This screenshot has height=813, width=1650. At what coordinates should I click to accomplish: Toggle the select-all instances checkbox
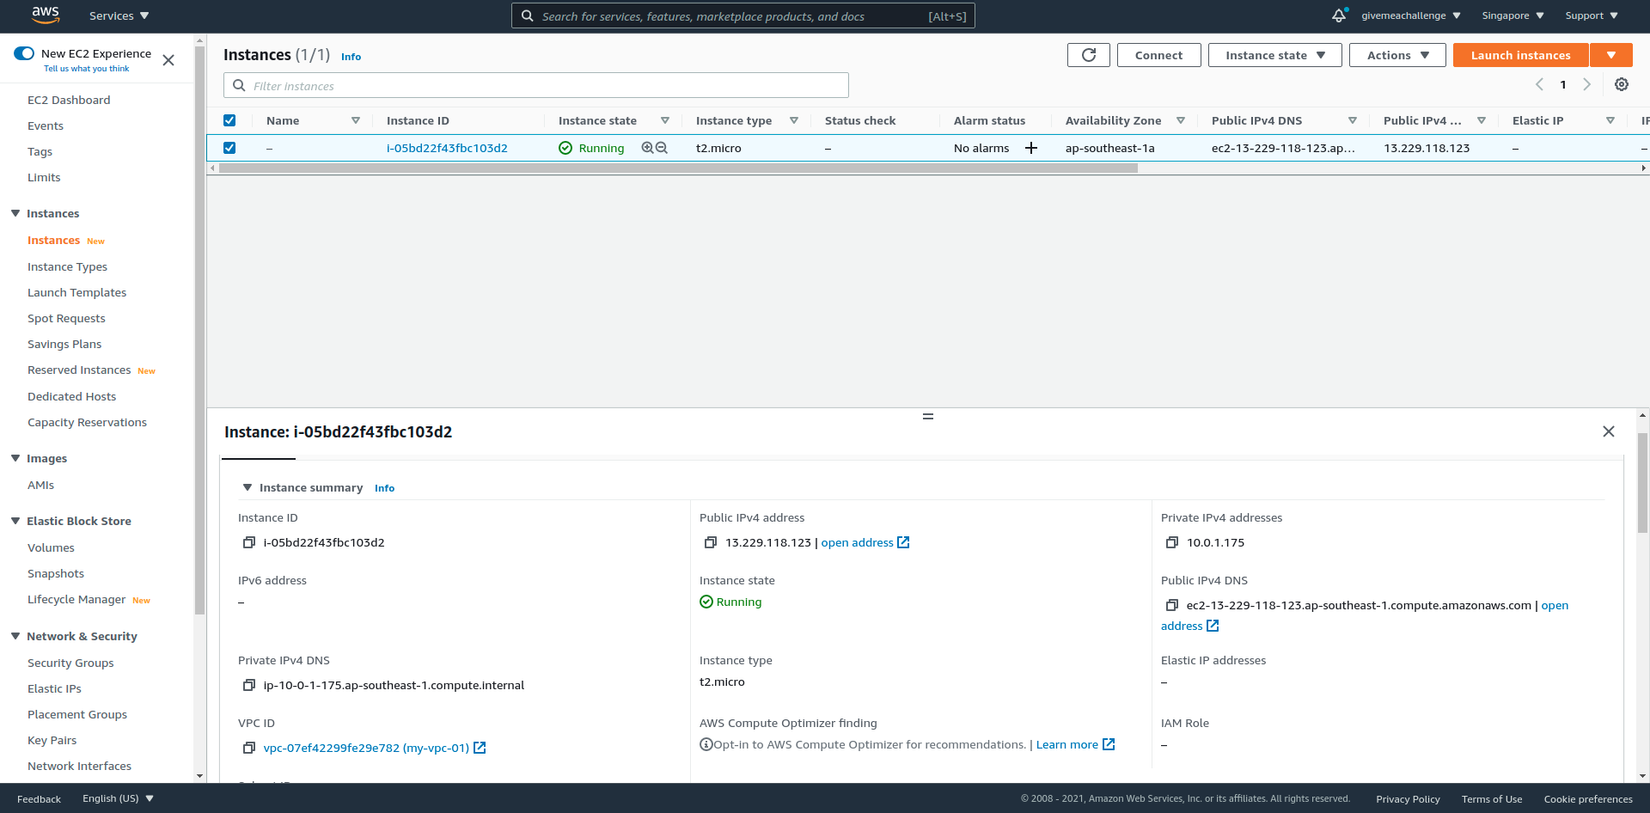point(230,121)
